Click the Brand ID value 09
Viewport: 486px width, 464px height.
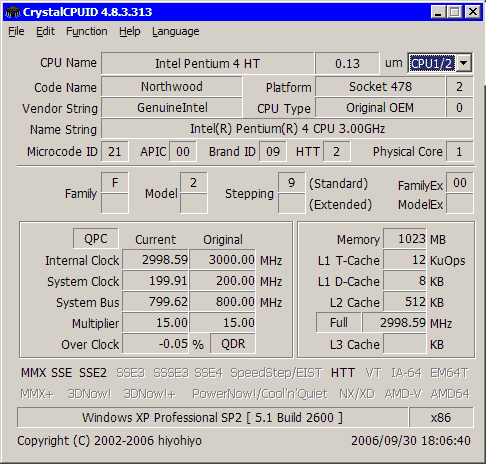tap(273, 152)
